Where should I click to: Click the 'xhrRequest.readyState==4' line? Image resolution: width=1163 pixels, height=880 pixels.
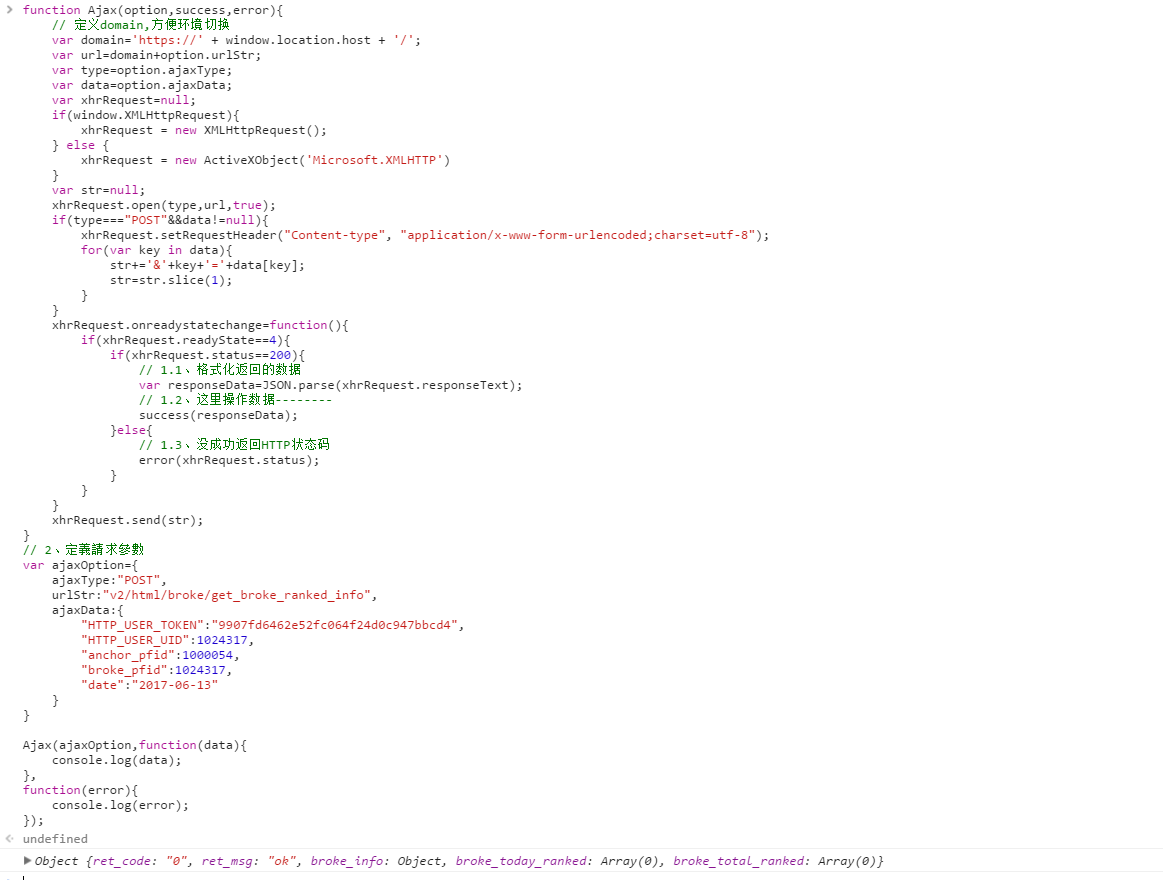pyautogui.click(x=185, y=340)
